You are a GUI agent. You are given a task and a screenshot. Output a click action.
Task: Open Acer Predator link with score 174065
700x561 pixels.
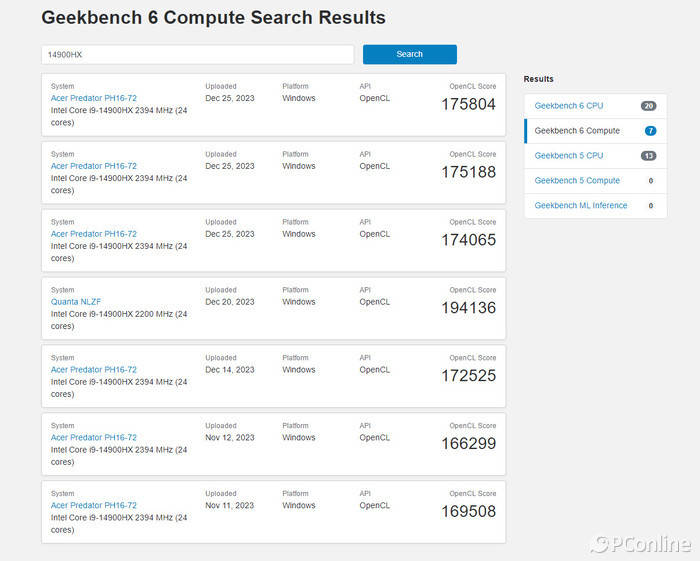94,234
